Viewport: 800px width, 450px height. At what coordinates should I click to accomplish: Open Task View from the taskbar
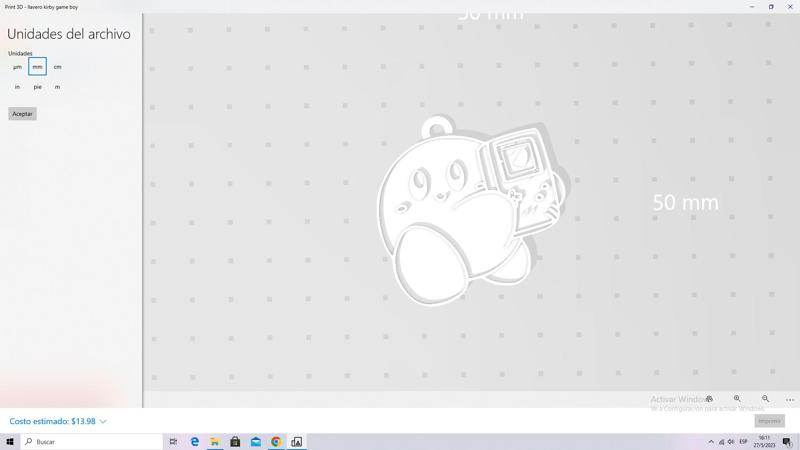173,442
